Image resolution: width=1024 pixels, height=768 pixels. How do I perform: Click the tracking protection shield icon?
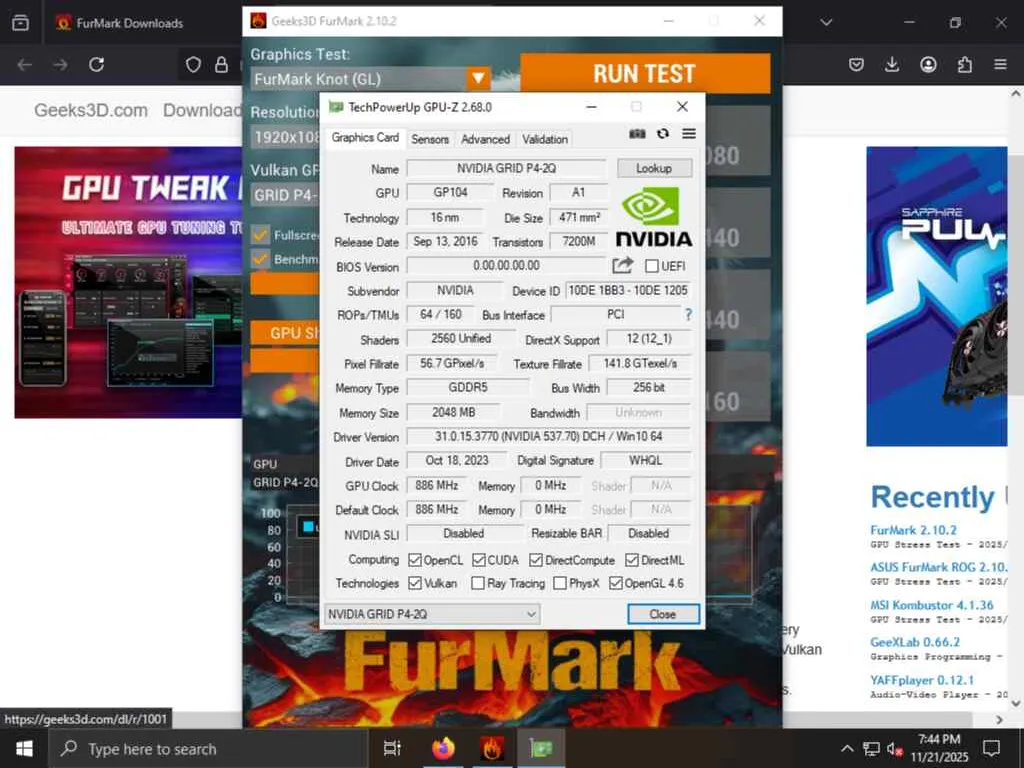coord(193,65)
